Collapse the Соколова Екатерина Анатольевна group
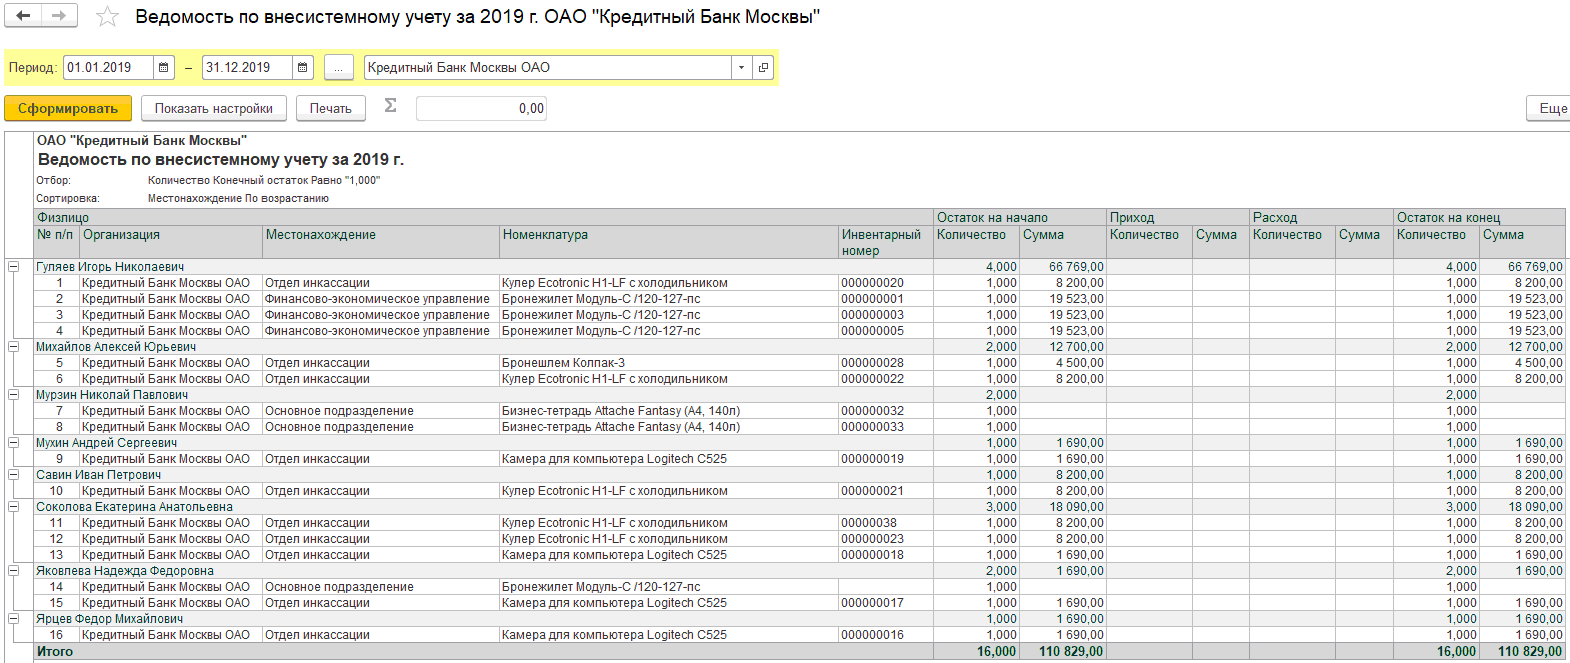 coord(14,507)
